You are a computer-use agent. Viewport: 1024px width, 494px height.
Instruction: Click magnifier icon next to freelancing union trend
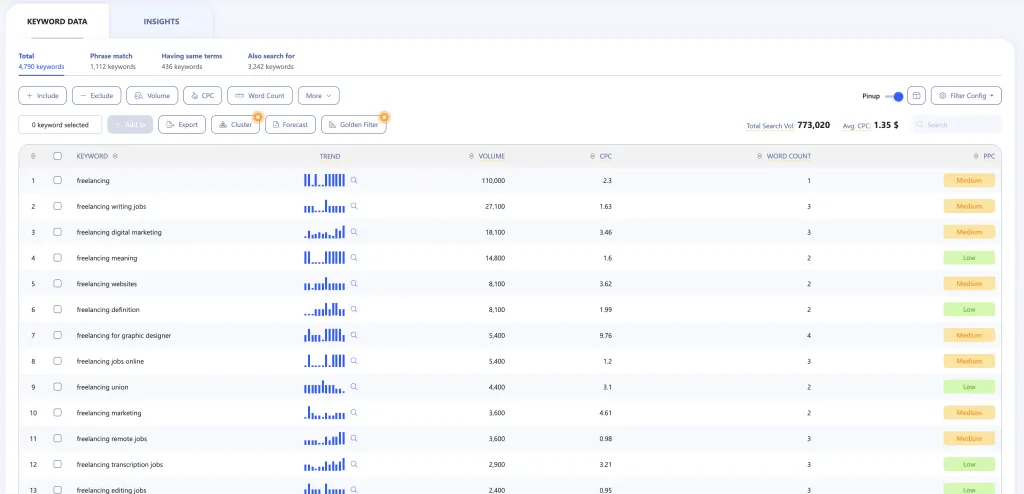click(354, 387)
